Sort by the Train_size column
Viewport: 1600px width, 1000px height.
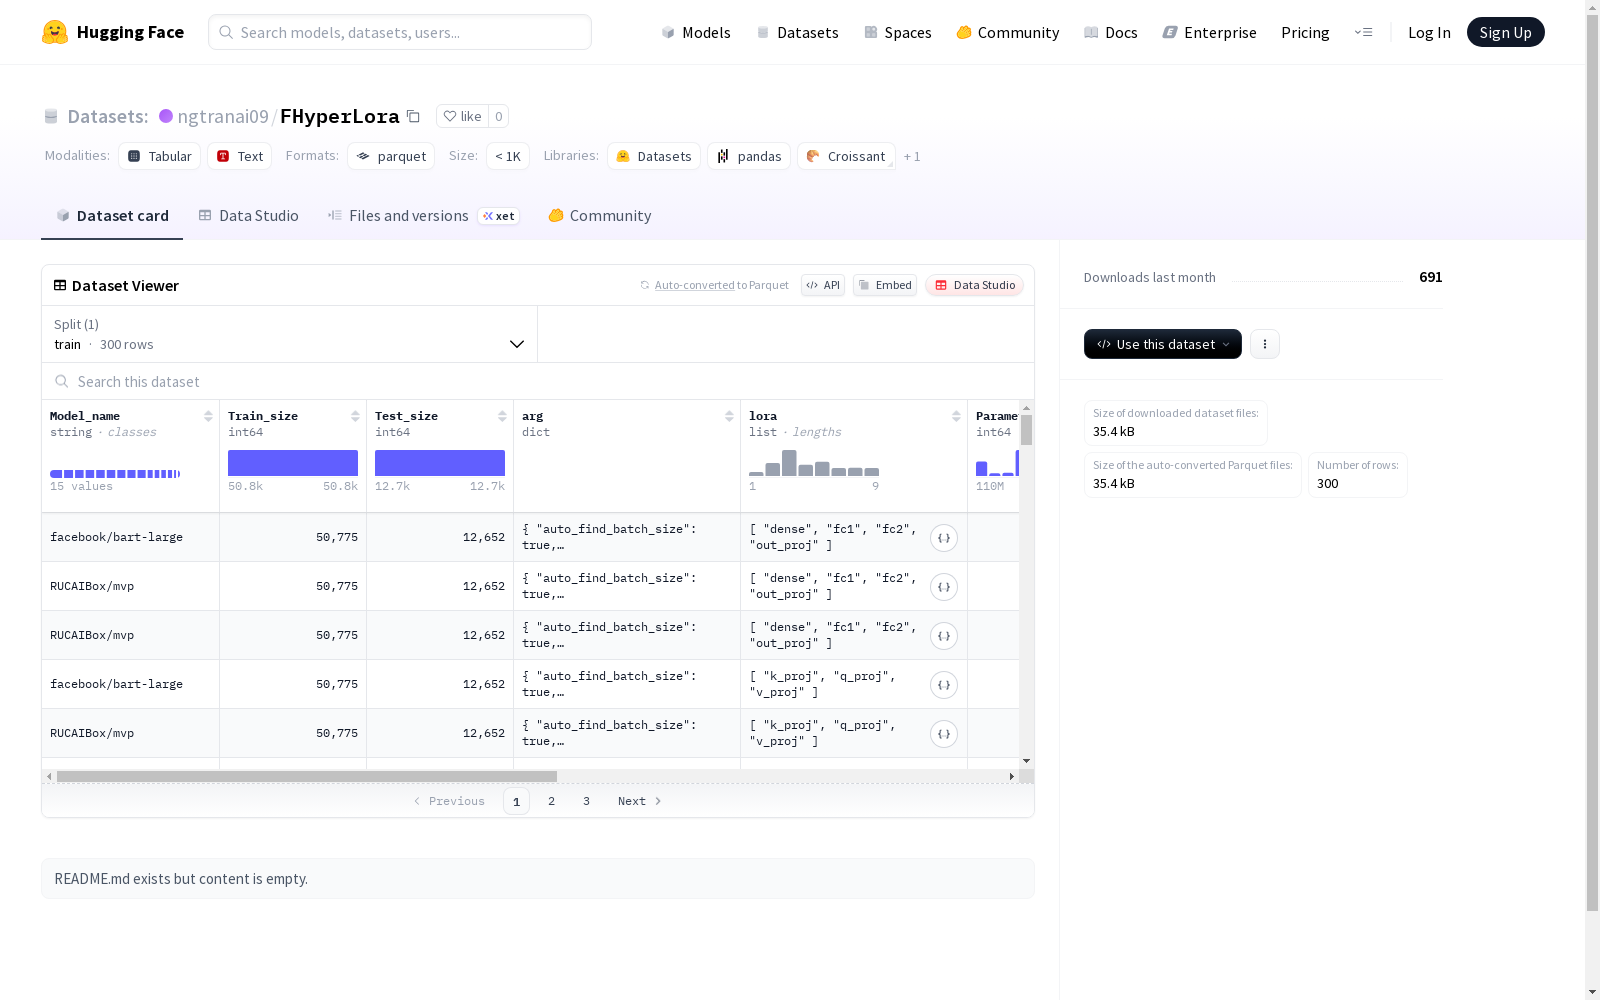click(355, 416)
